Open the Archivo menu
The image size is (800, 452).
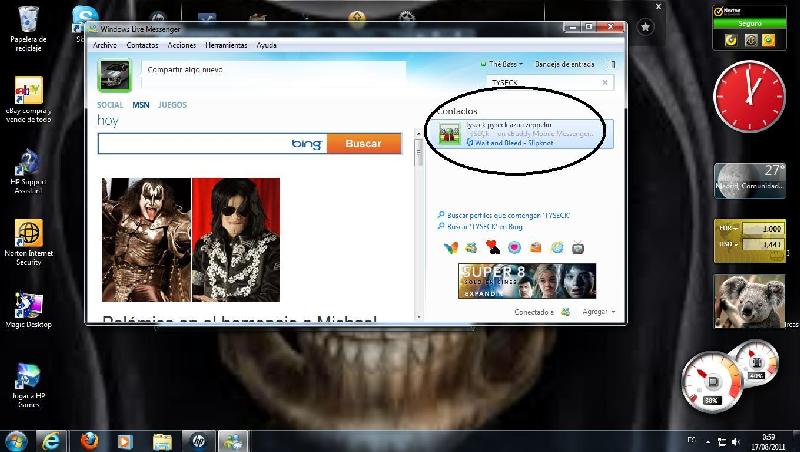pyautogui.click(x=105, y=45)
